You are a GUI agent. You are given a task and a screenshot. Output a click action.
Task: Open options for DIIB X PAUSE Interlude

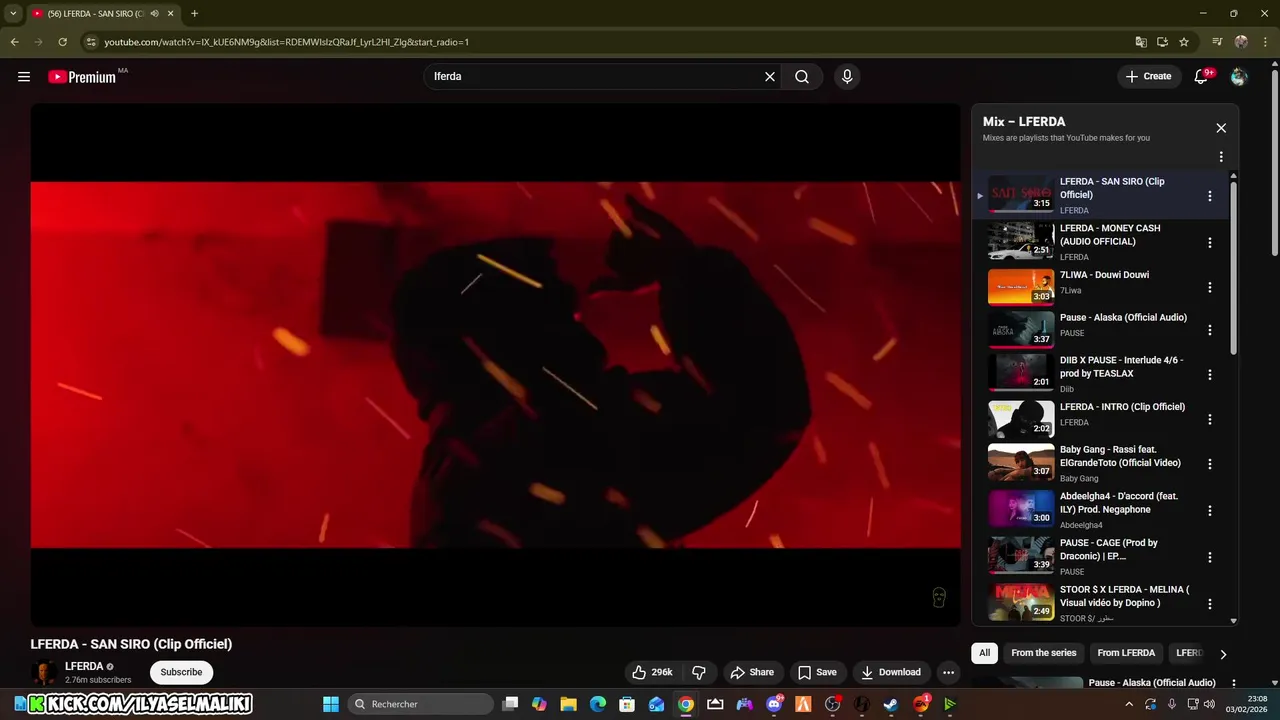pos(1210,375)
